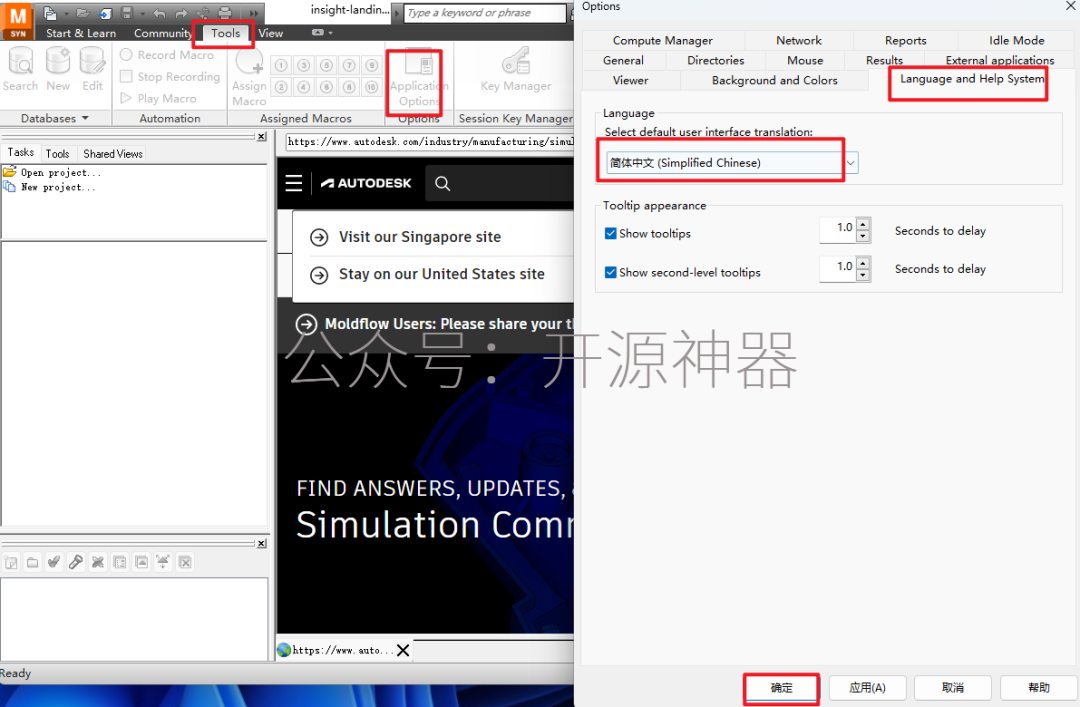Screen dimensions: 1080x707
Task: Click assigned macro button 10
Action: pos(372,87)
